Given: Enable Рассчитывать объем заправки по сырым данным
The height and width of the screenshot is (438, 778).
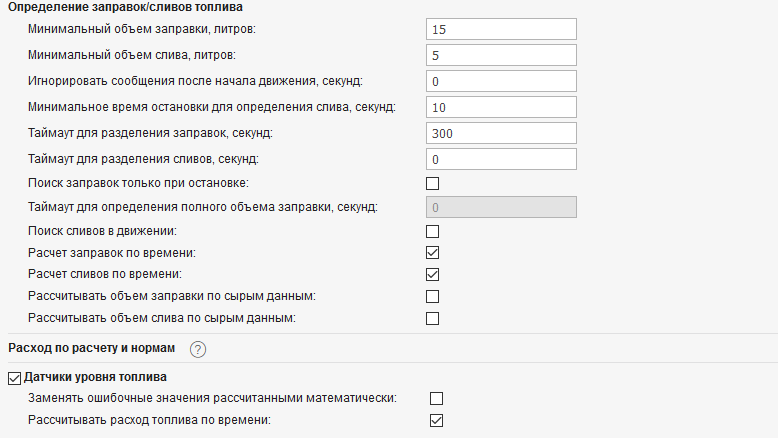Looking at the screenshot, I should 433,296.
